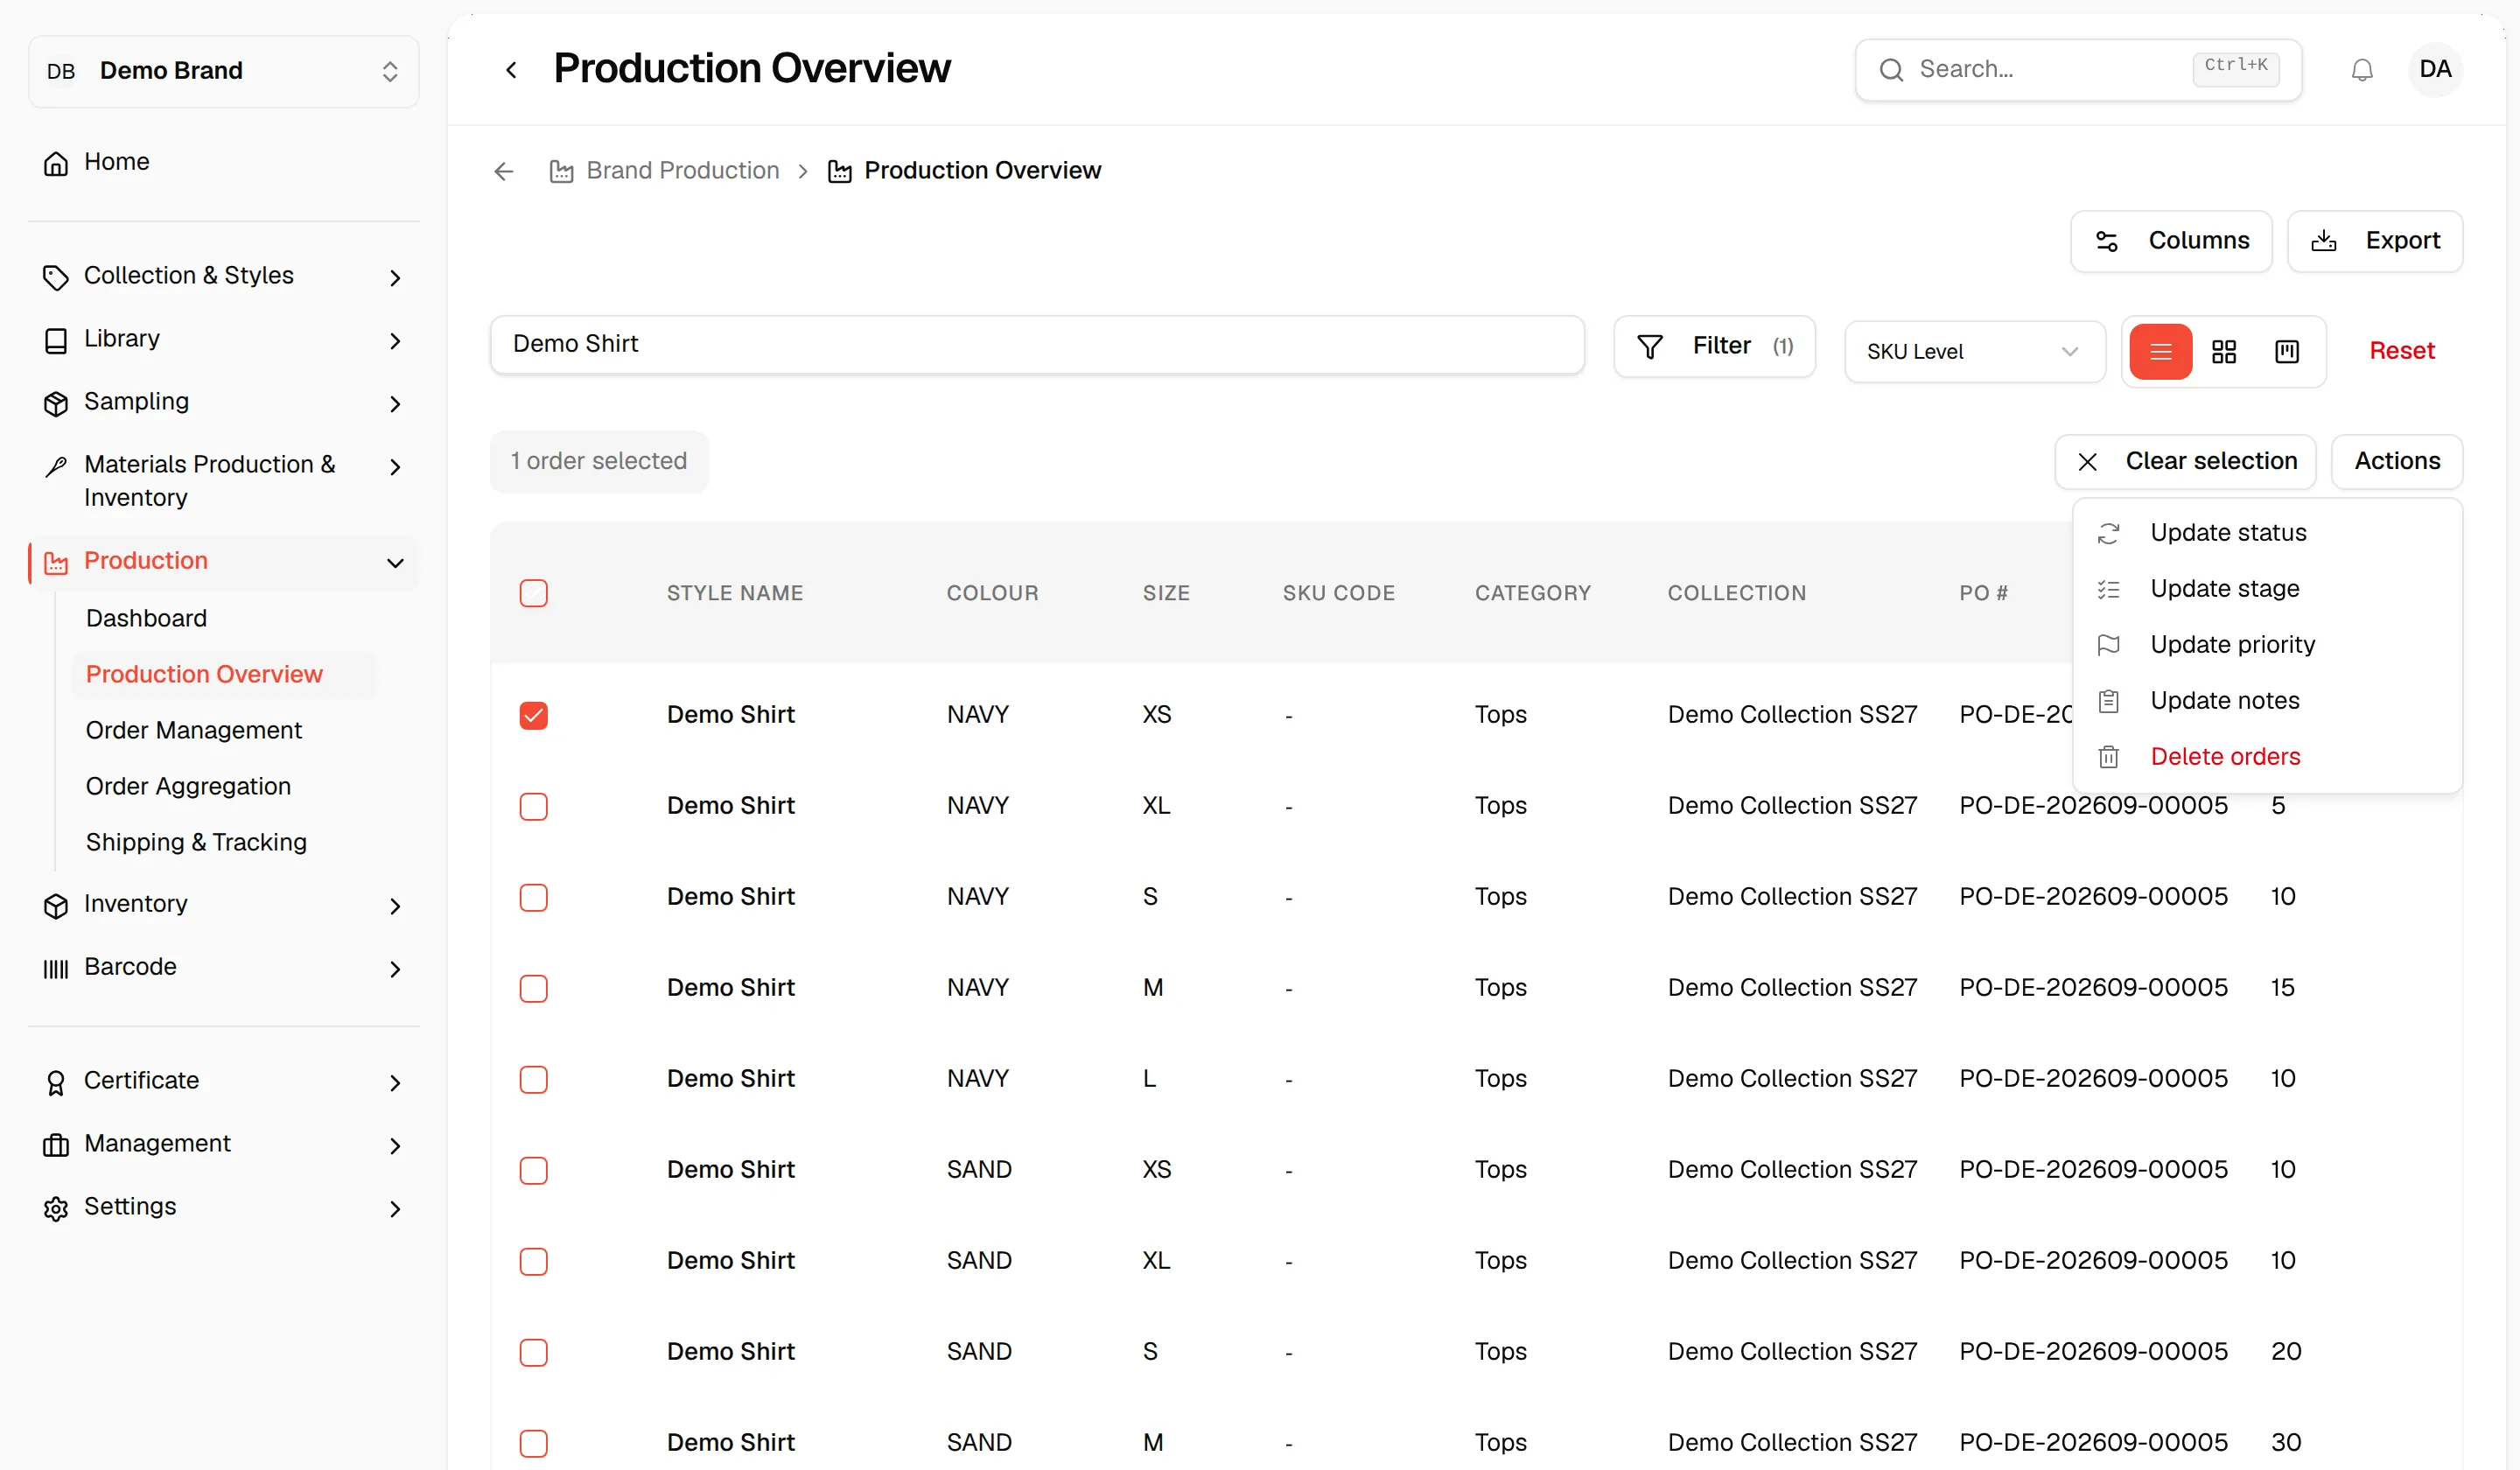Click the Export button
Viewport: 2520px width, 1470px height.
2374,241
